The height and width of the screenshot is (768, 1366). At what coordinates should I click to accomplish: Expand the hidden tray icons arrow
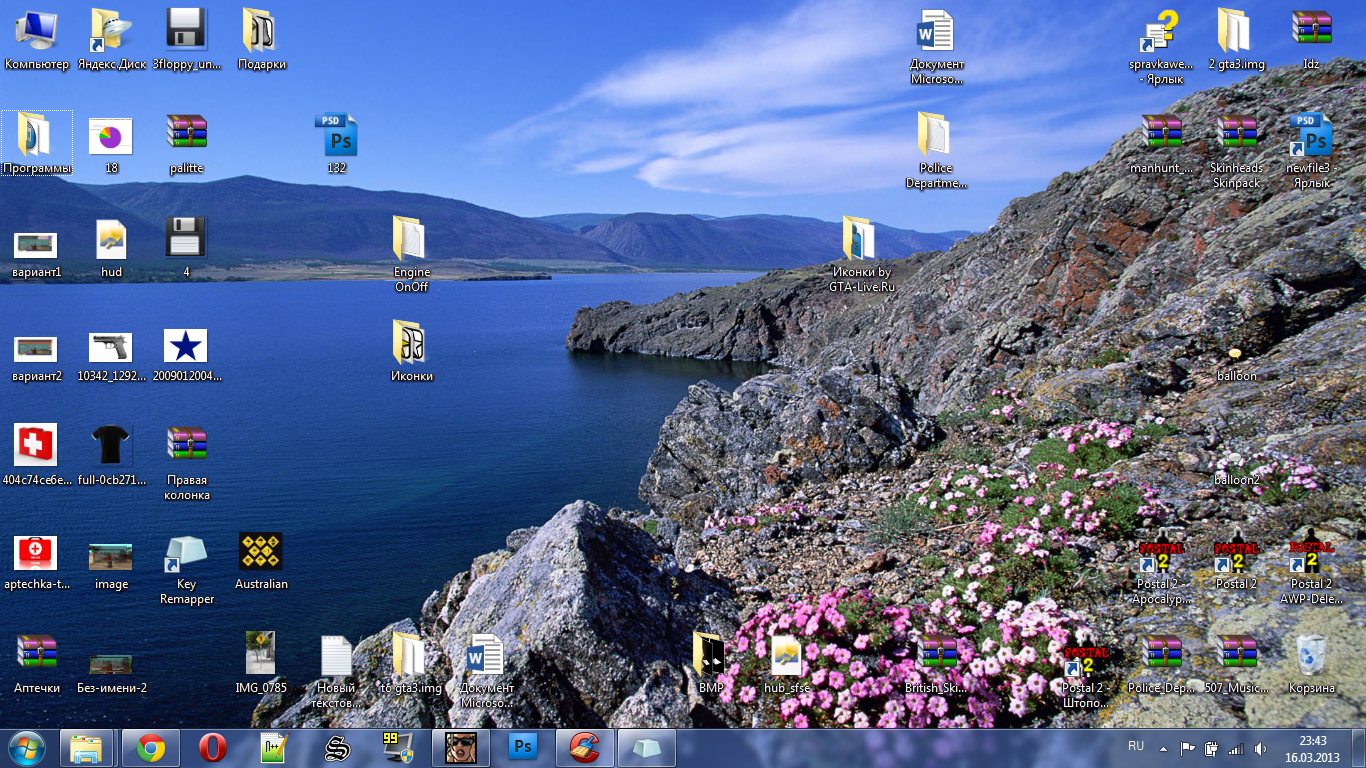pyautogui.click(x=1162, y=748)
